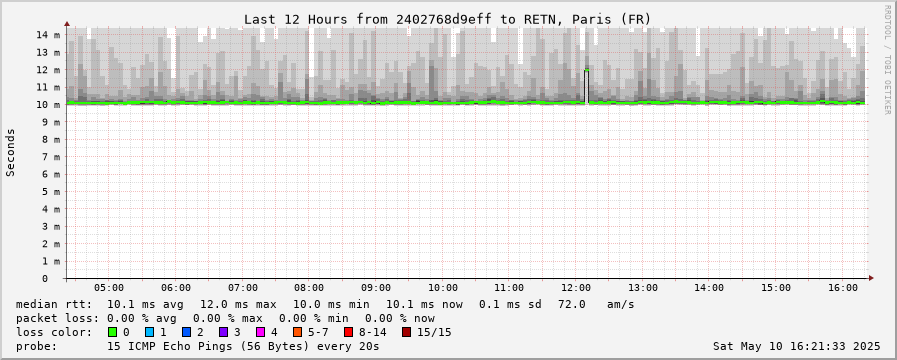This screenshot has width=897, height=360.
Task: Click the Sat May 10 timestamp
Action: [x=796, y=346]
